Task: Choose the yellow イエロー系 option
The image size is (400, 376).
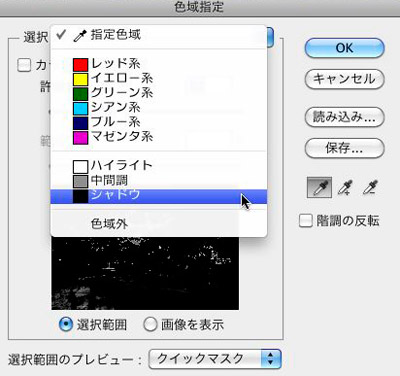Action: pyautogui.click(x=159, y=78)
